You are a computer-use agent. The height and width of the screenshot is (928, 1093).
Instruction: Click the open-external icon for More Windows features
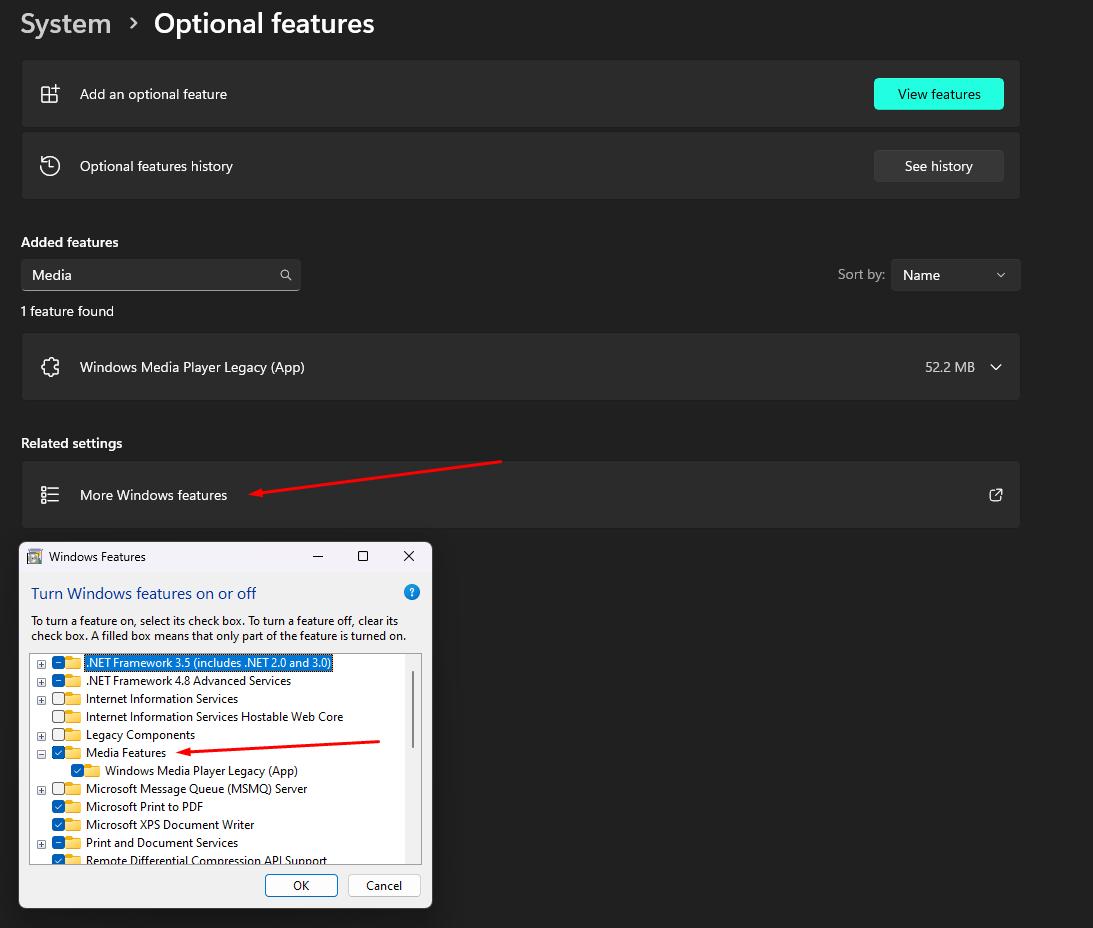pos(995,495)
